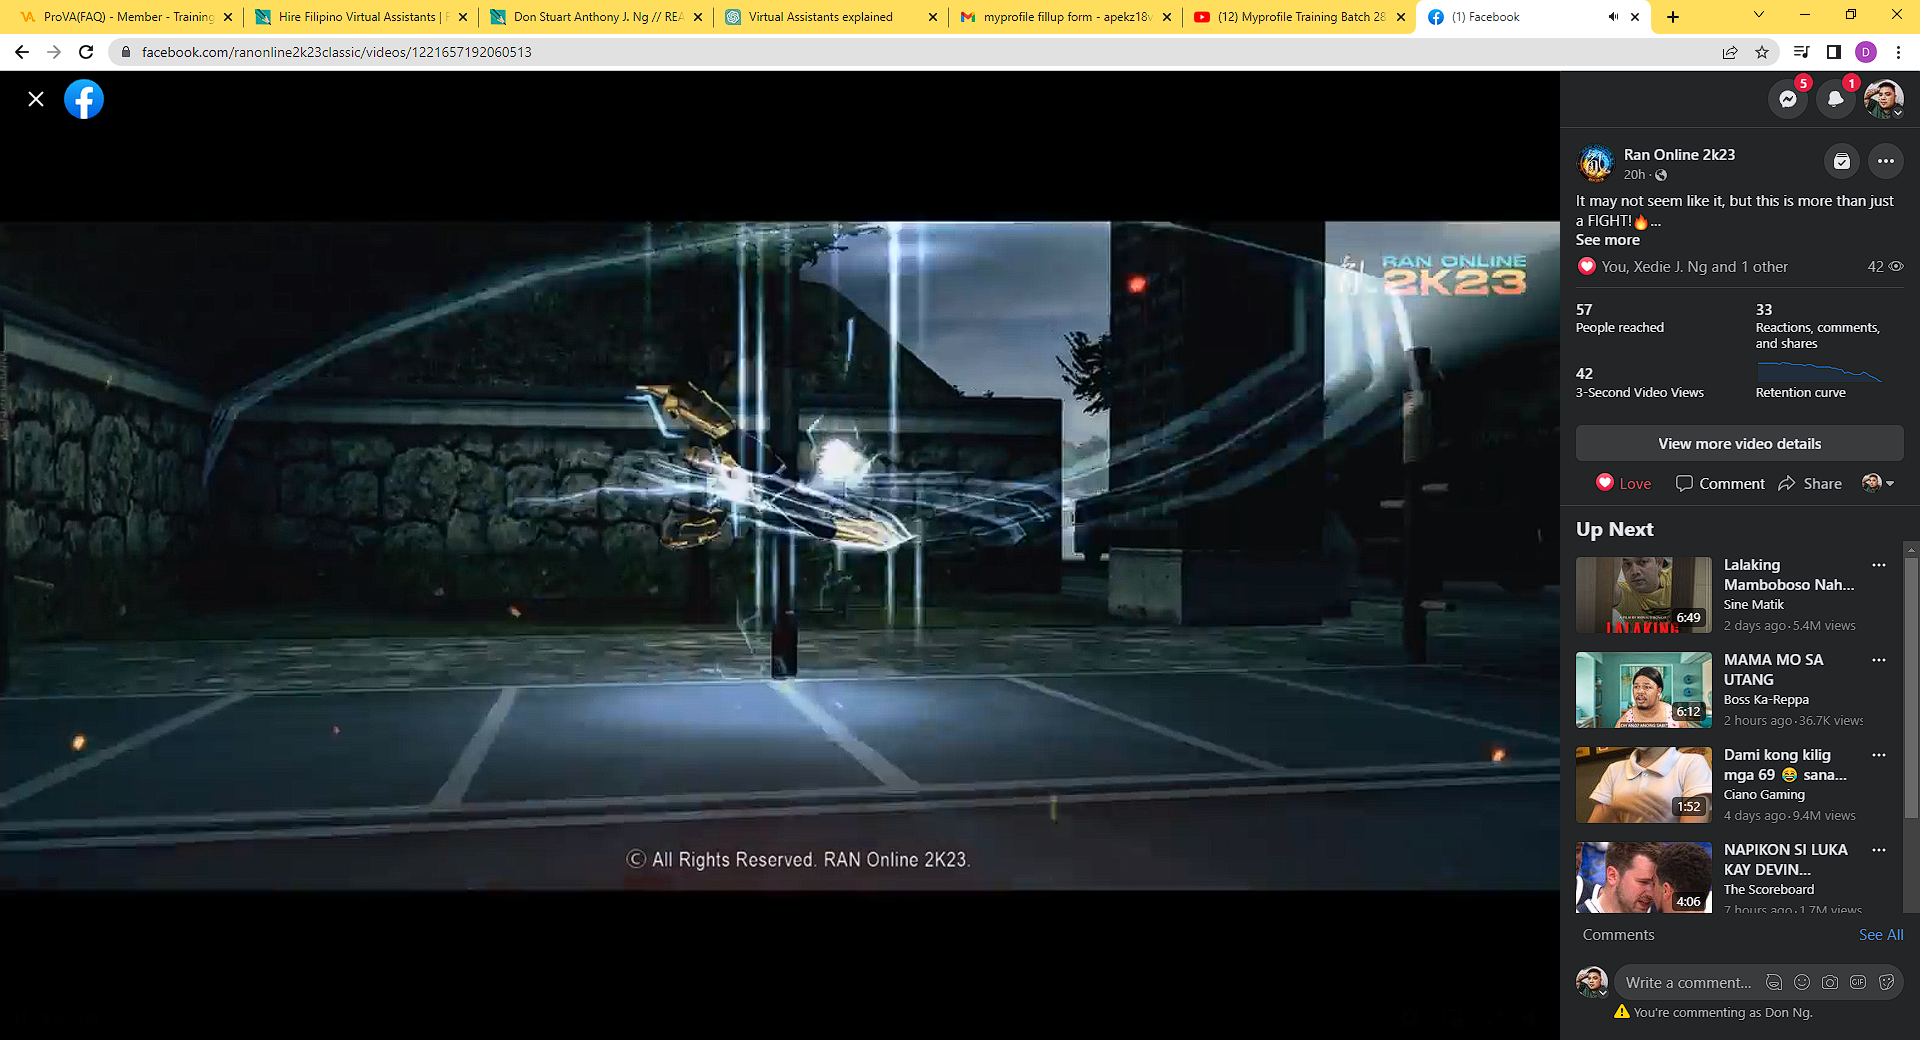Image resolution: width=1920 pixels, height=1040 pixels.
Task: Toggle browser side panel
Action: pyautogui.click(x=1834, y=52)
